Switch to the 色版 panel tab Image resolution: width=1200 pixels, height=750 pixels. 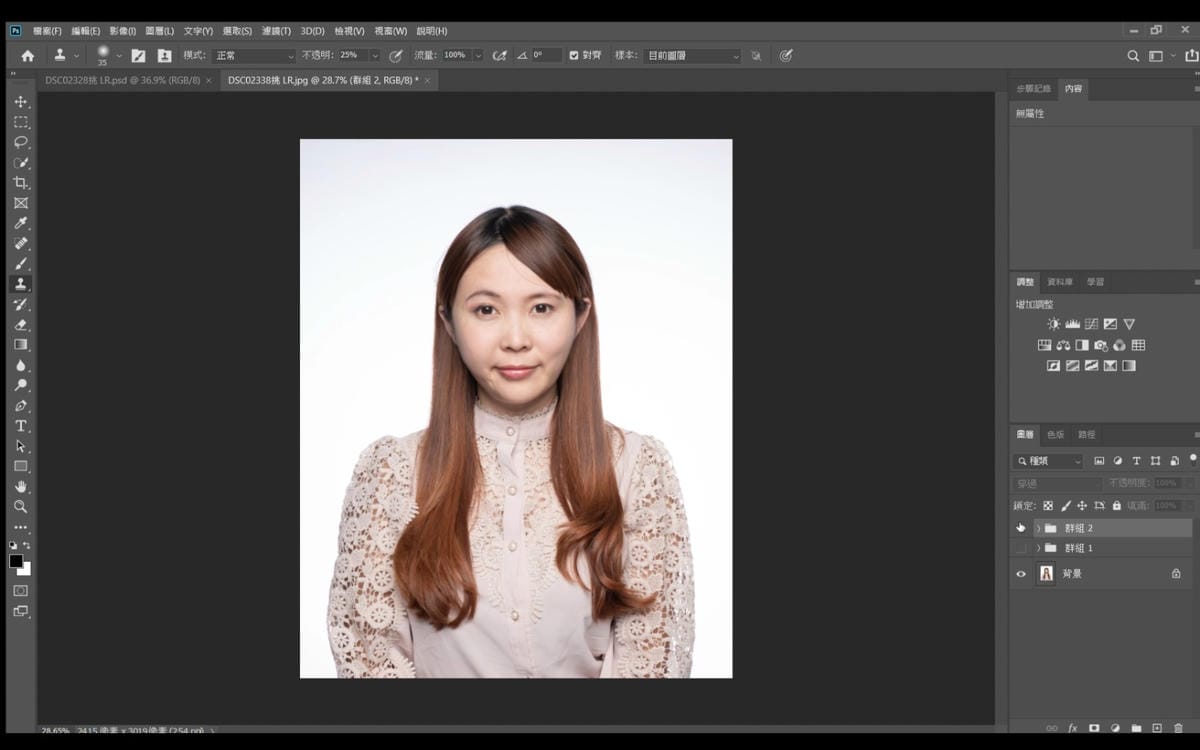(1056, 435)
